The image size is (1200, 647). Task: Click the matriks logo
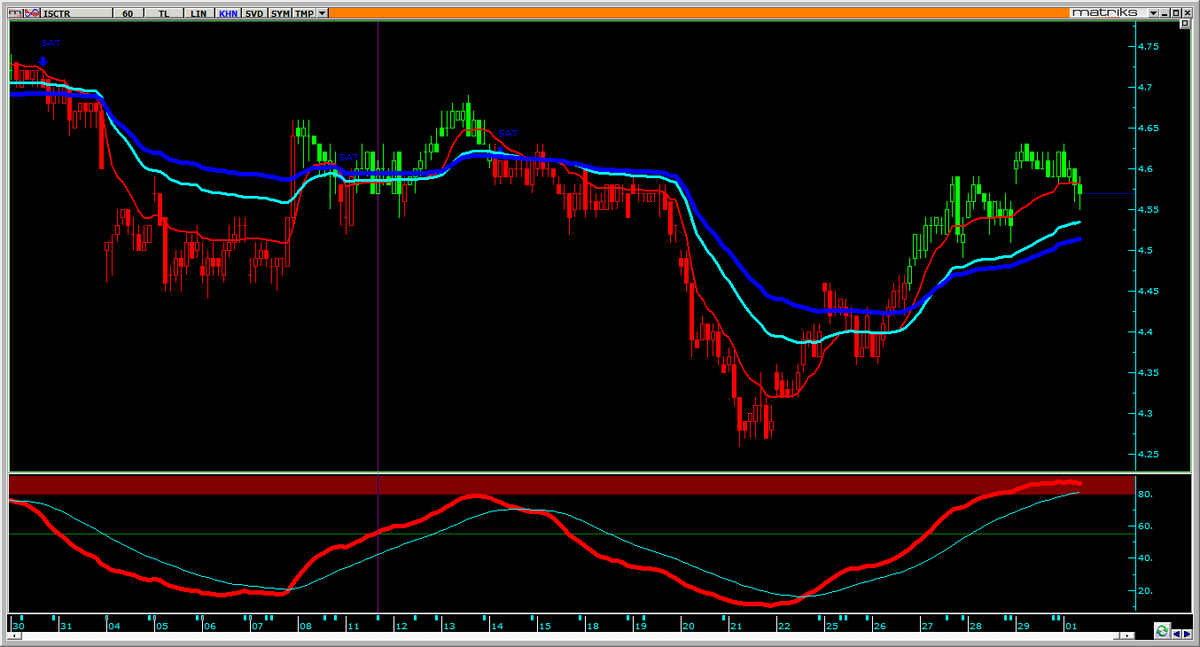[1105, 13]
